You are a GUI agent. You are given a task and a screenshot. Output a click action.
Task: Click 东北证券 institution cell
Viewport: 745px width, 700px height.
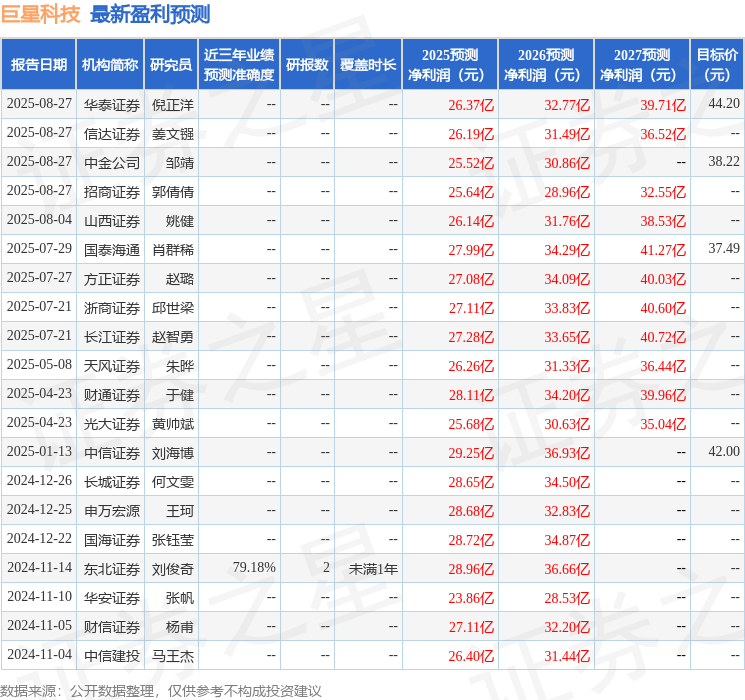[112, 569]
